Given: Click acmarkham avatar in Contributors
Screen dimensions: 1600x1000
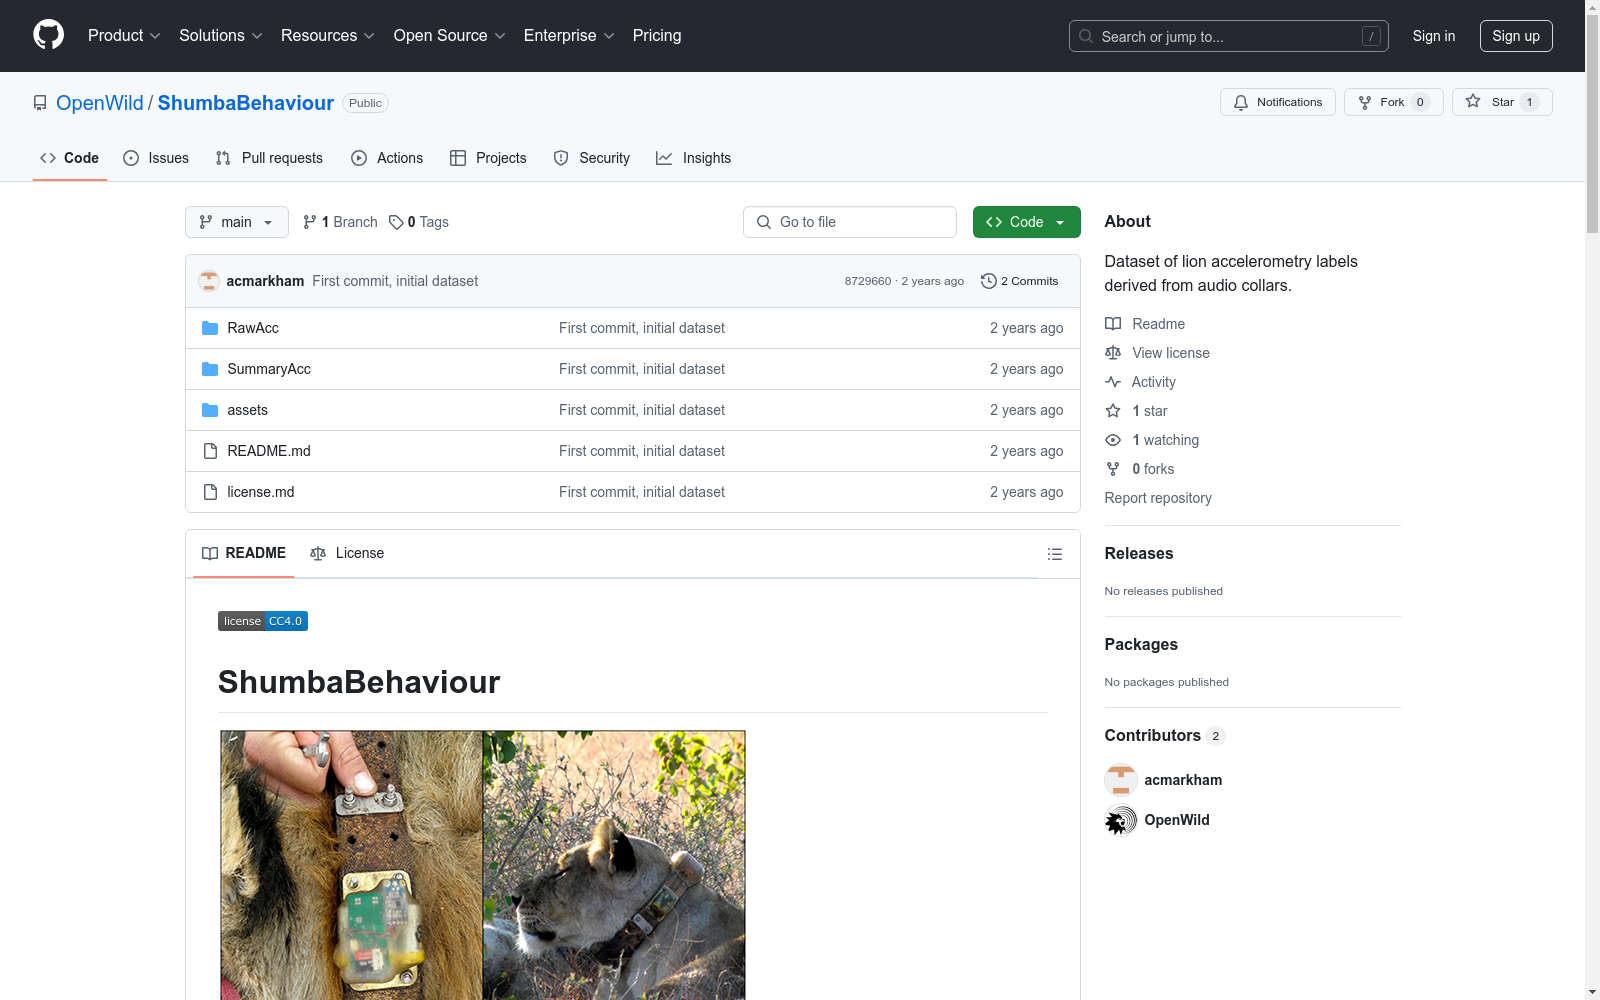Looking at the screenshot, I should (1121, 780).
